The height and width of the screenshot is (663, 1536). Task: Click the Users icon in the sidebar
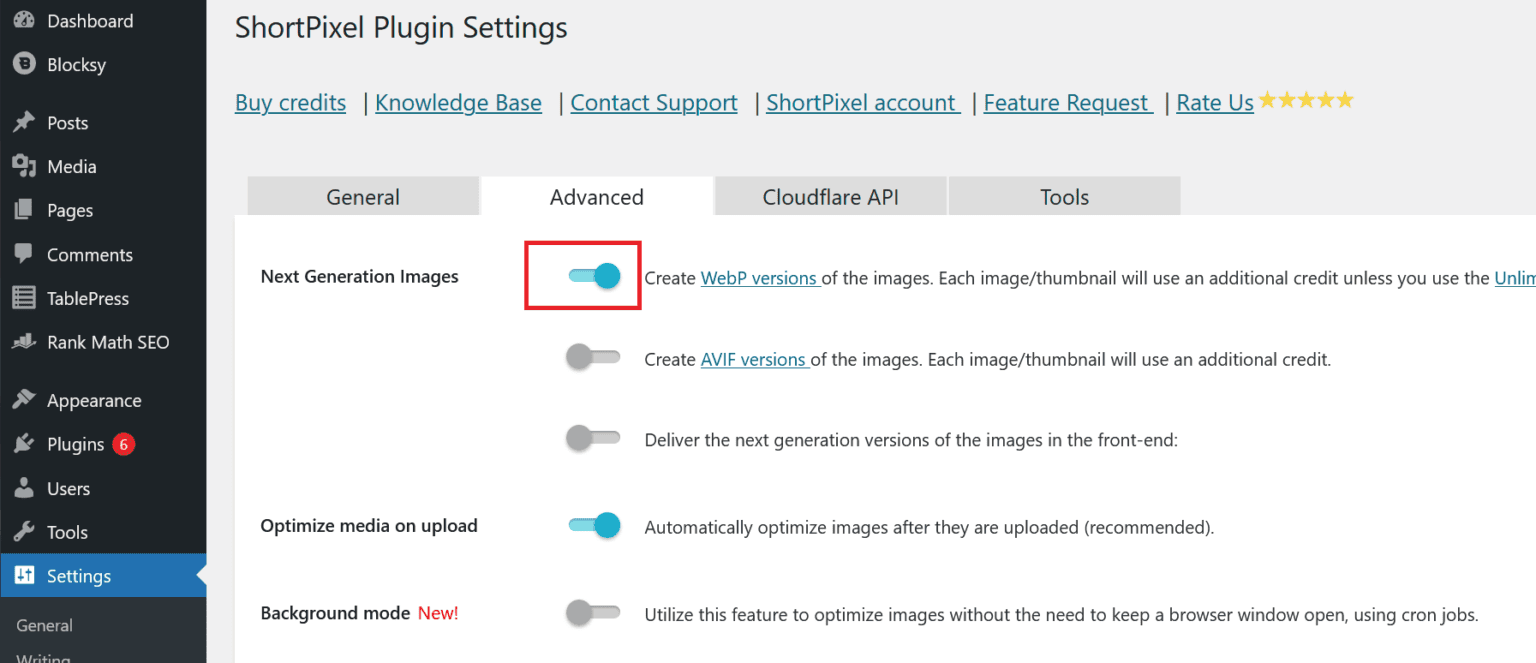point(24,488)
